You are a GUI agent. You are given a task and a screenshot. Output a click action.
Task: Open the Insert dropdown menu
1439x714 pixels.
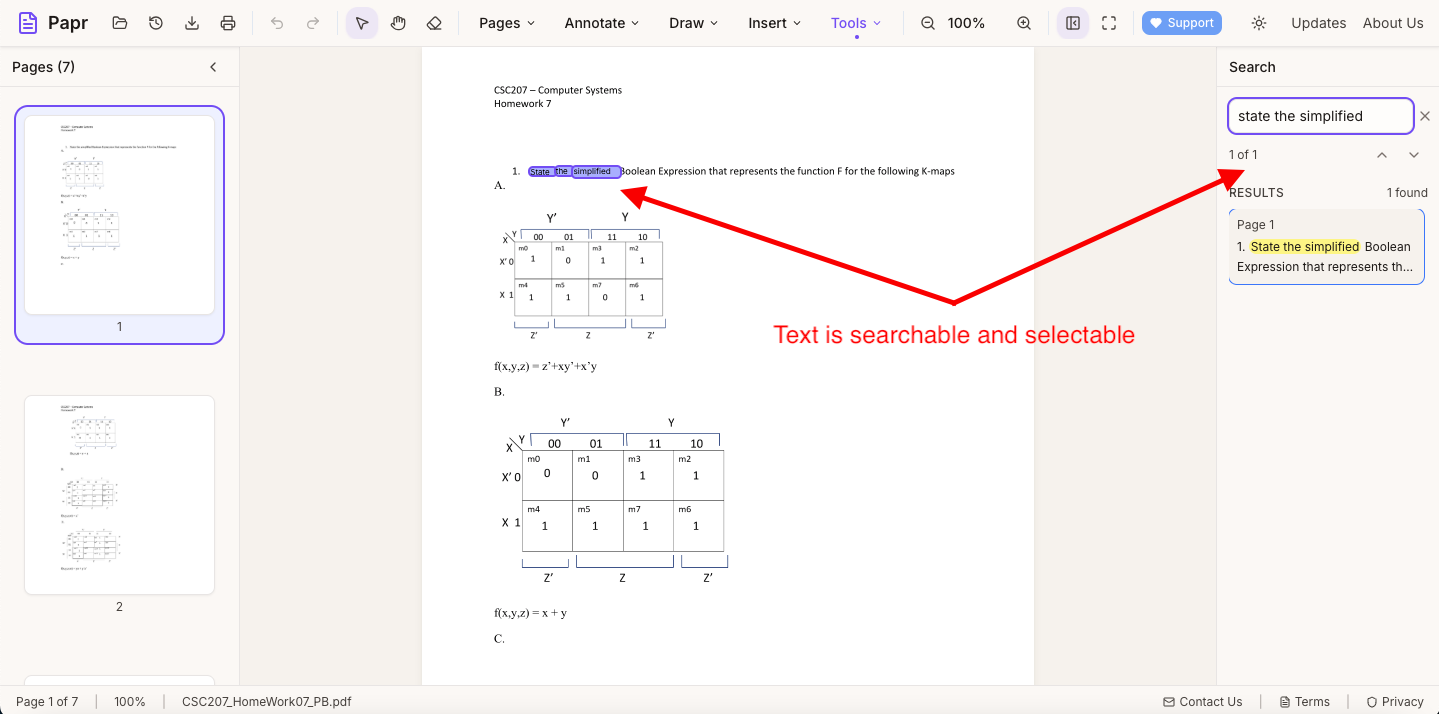[773, 22]
